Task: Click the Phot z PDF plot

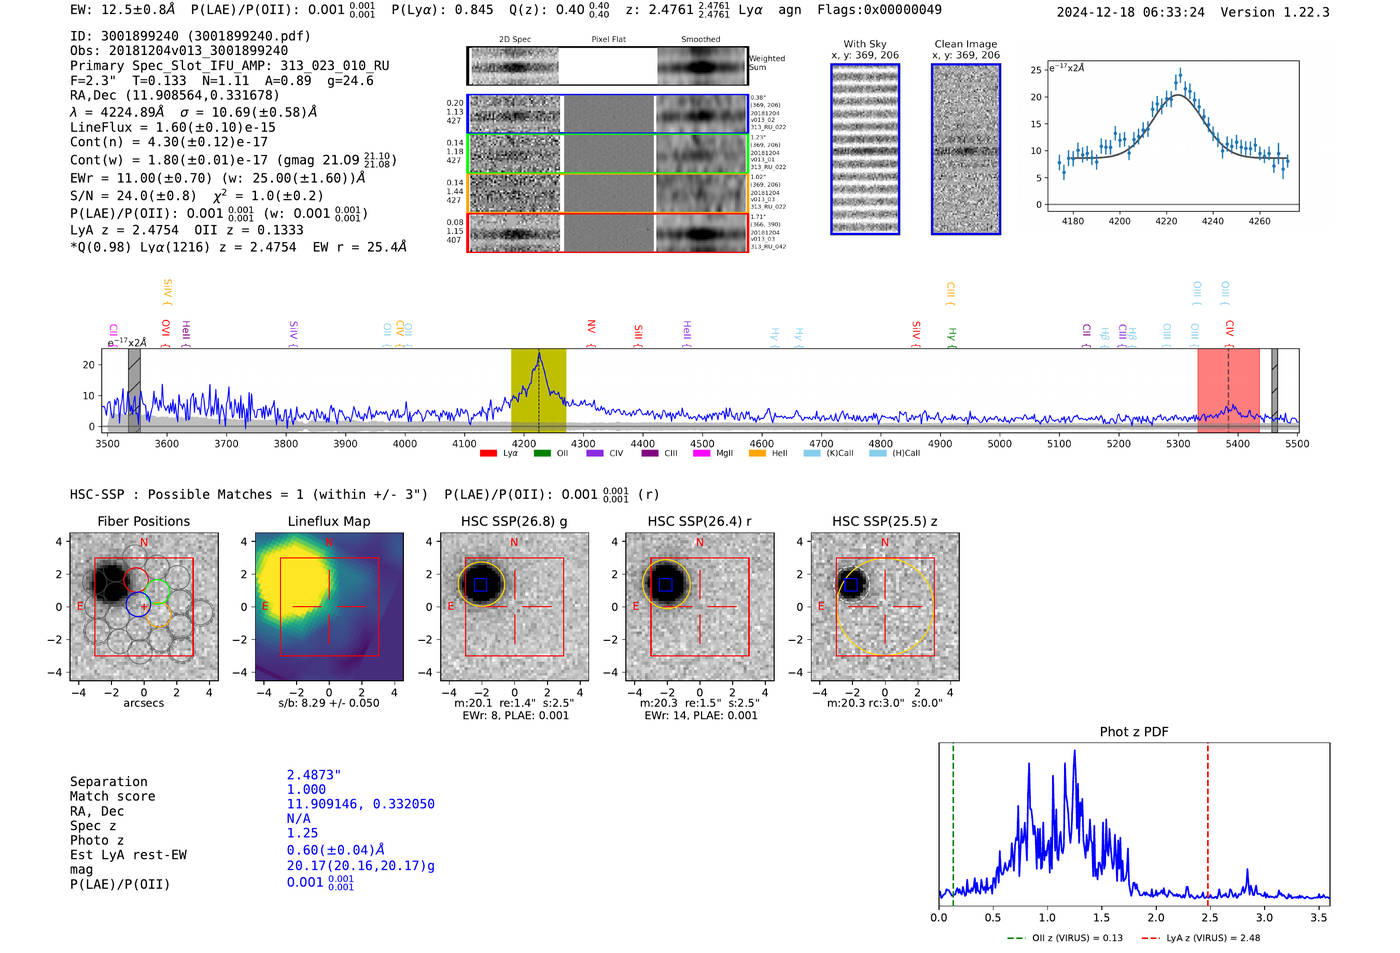Action: tap(1134, 823)
